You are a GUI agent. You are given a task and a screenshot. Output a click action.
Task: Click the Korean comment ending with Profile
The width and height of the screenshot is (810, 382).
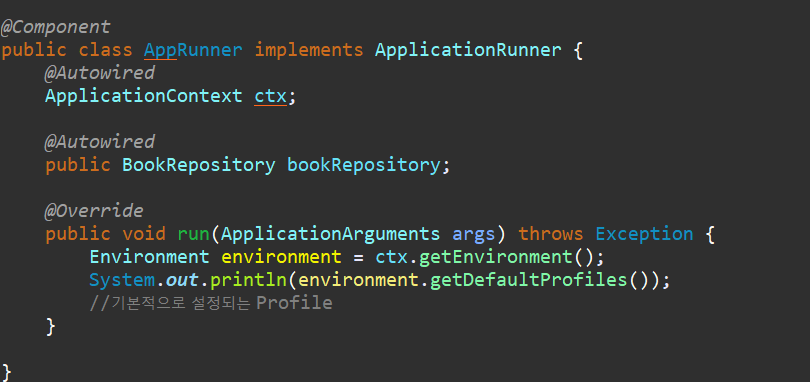coord(211,303)
